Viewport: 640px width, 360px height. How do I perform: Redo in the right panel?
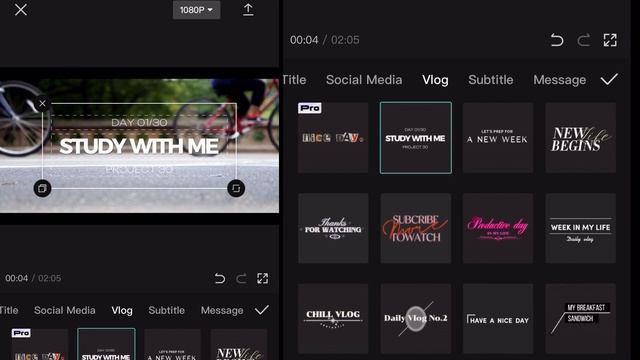[x=584, y=40]
